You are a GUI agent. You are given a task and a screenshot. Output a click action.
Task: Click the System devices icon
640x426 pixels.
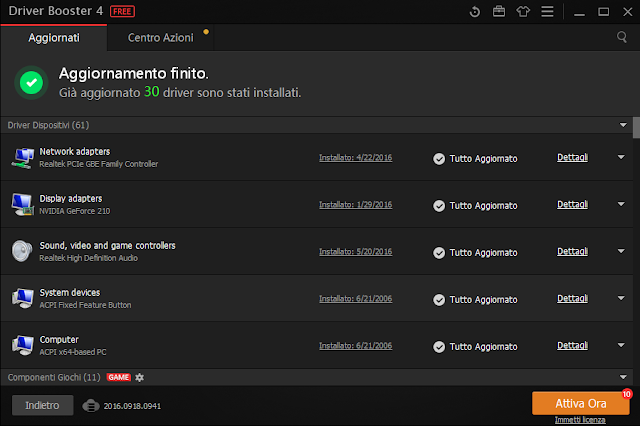tap(23, 298)
